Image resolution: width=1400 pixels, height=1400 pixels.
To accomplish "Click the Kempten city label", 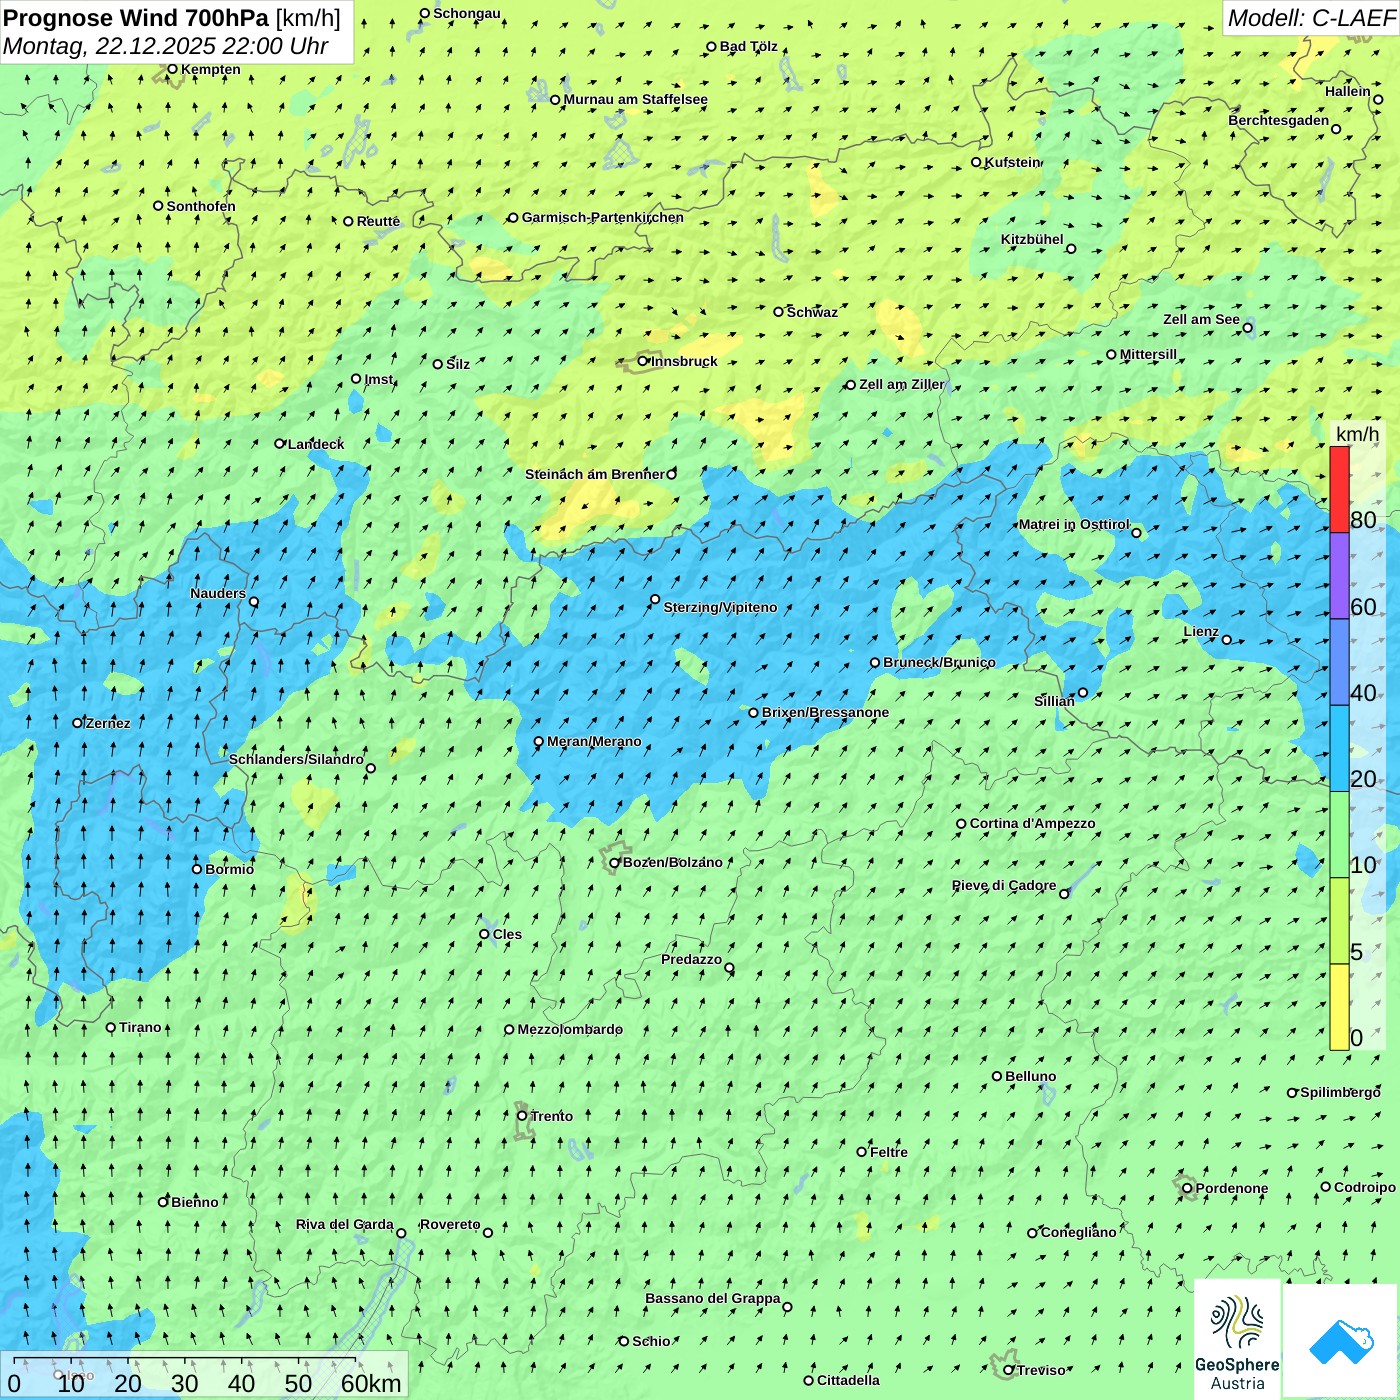I will click(210, 69).
